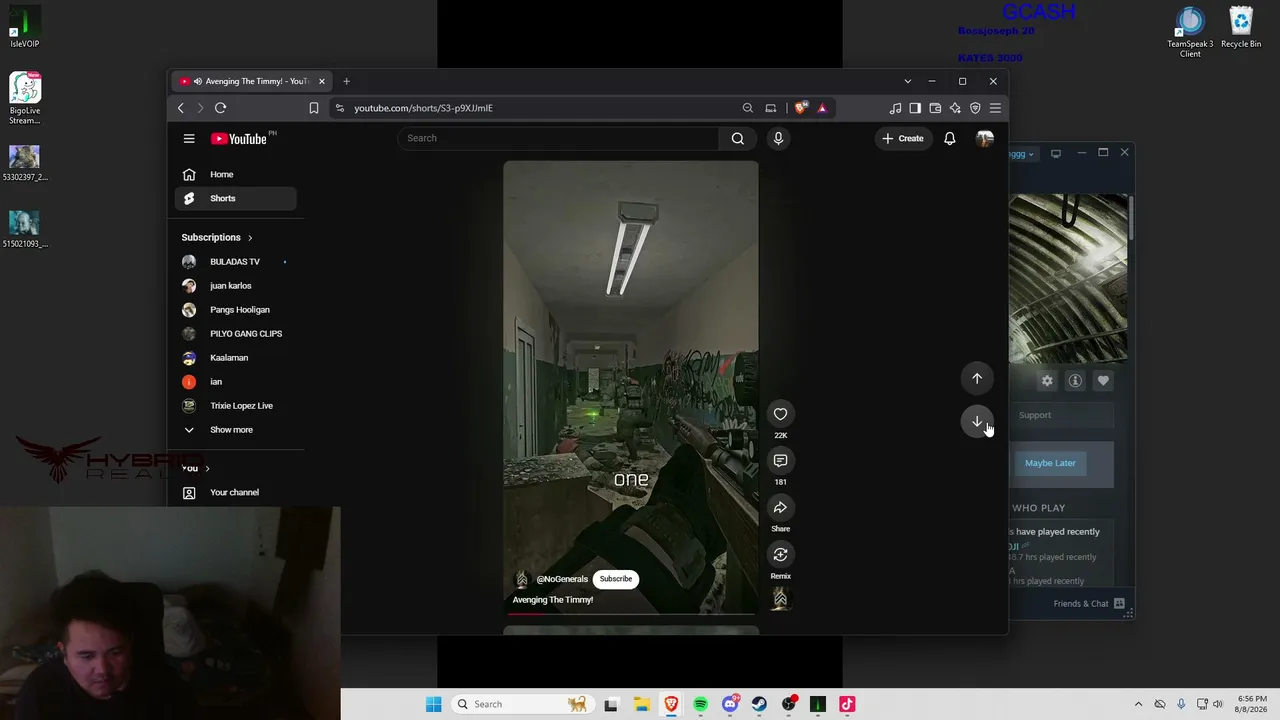Favorite the game in Steam with heart
Screen dimensions: 1280x720
(x=1103, y=380)
